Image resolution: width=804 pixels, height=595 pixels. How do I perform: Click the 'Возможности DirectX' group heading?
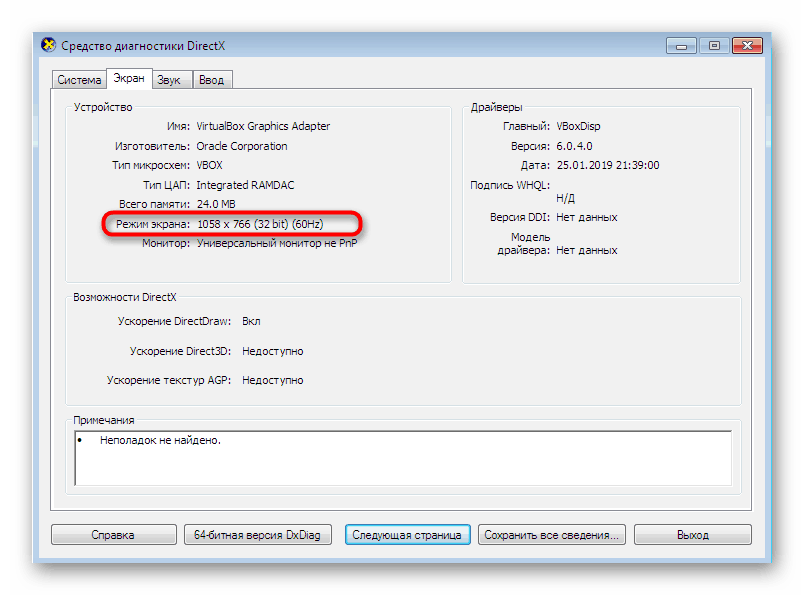(125, 298)
